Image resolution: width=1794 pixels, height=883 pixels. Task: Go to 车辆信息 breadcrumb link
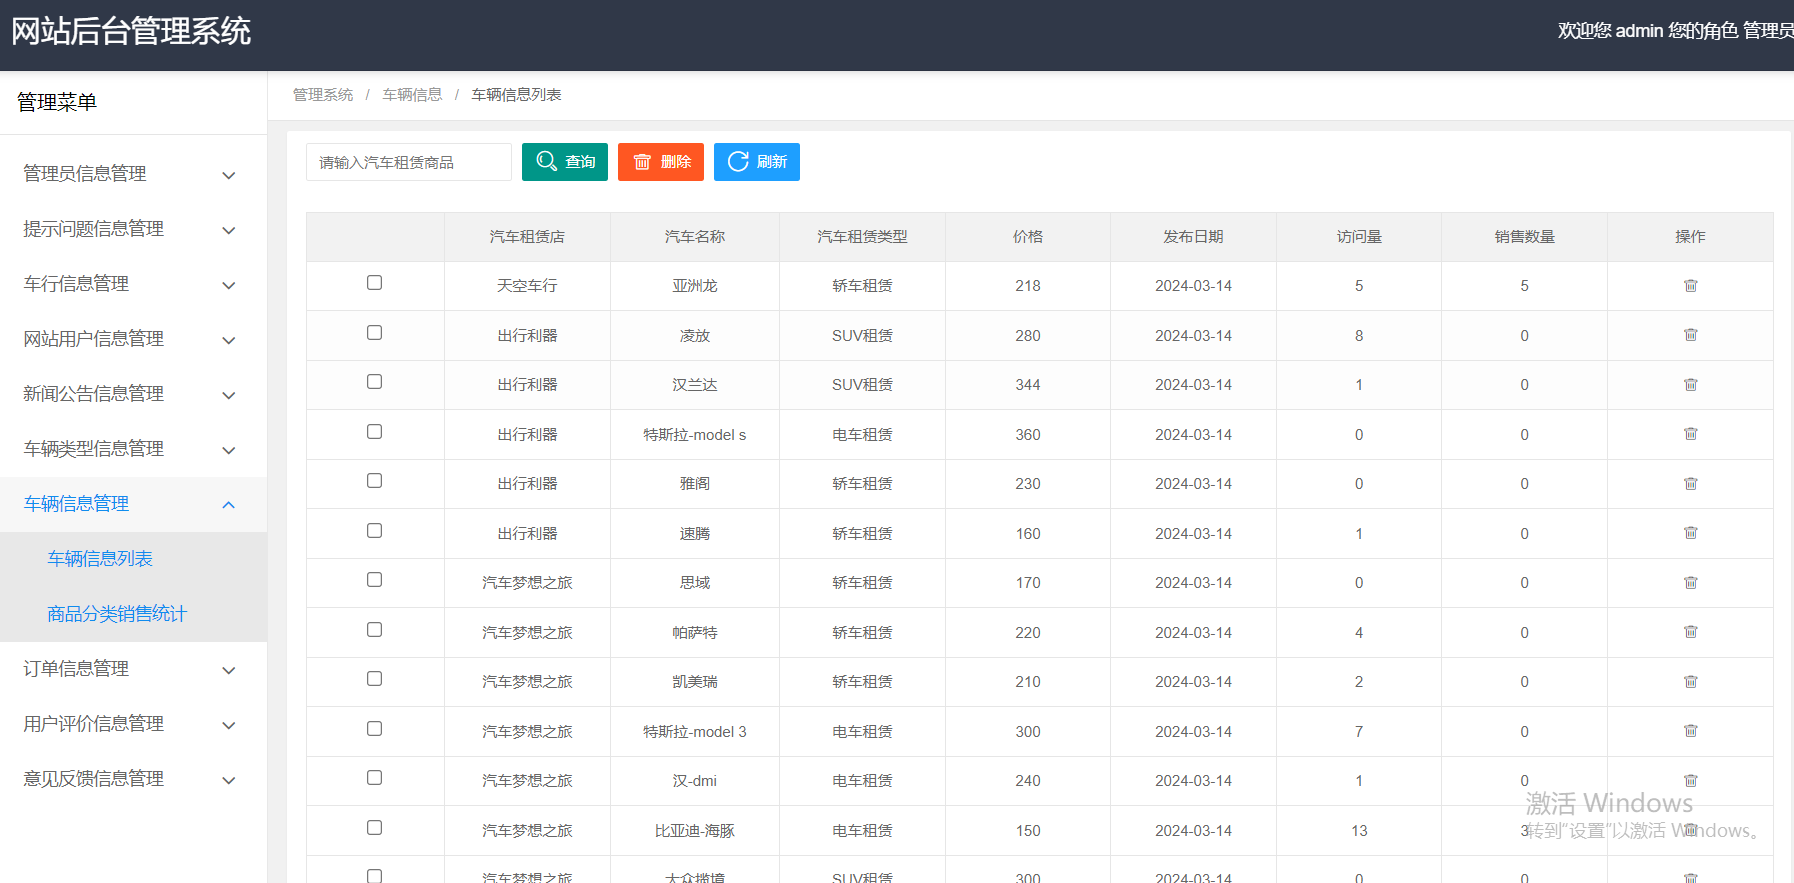click(413, 95)
